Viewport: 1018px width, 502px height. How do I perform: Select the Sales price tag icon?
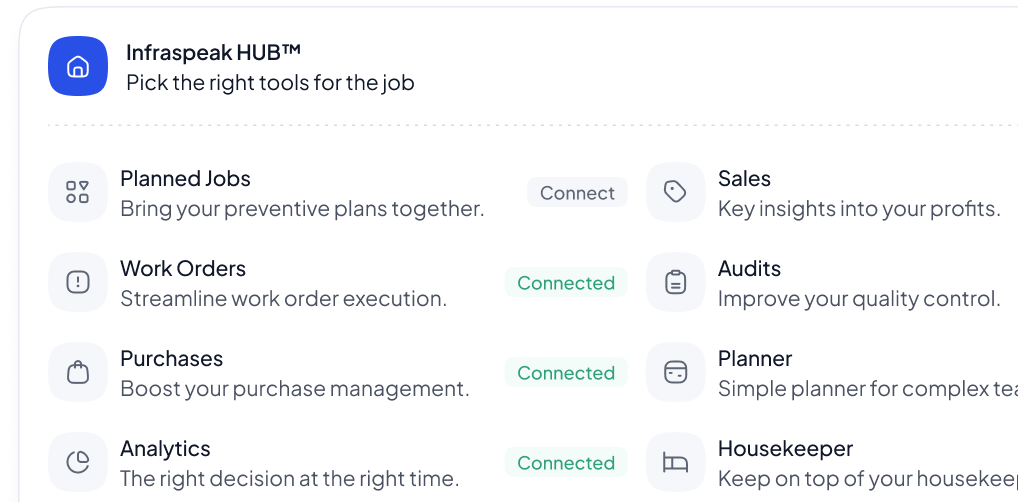coord(675,192)
